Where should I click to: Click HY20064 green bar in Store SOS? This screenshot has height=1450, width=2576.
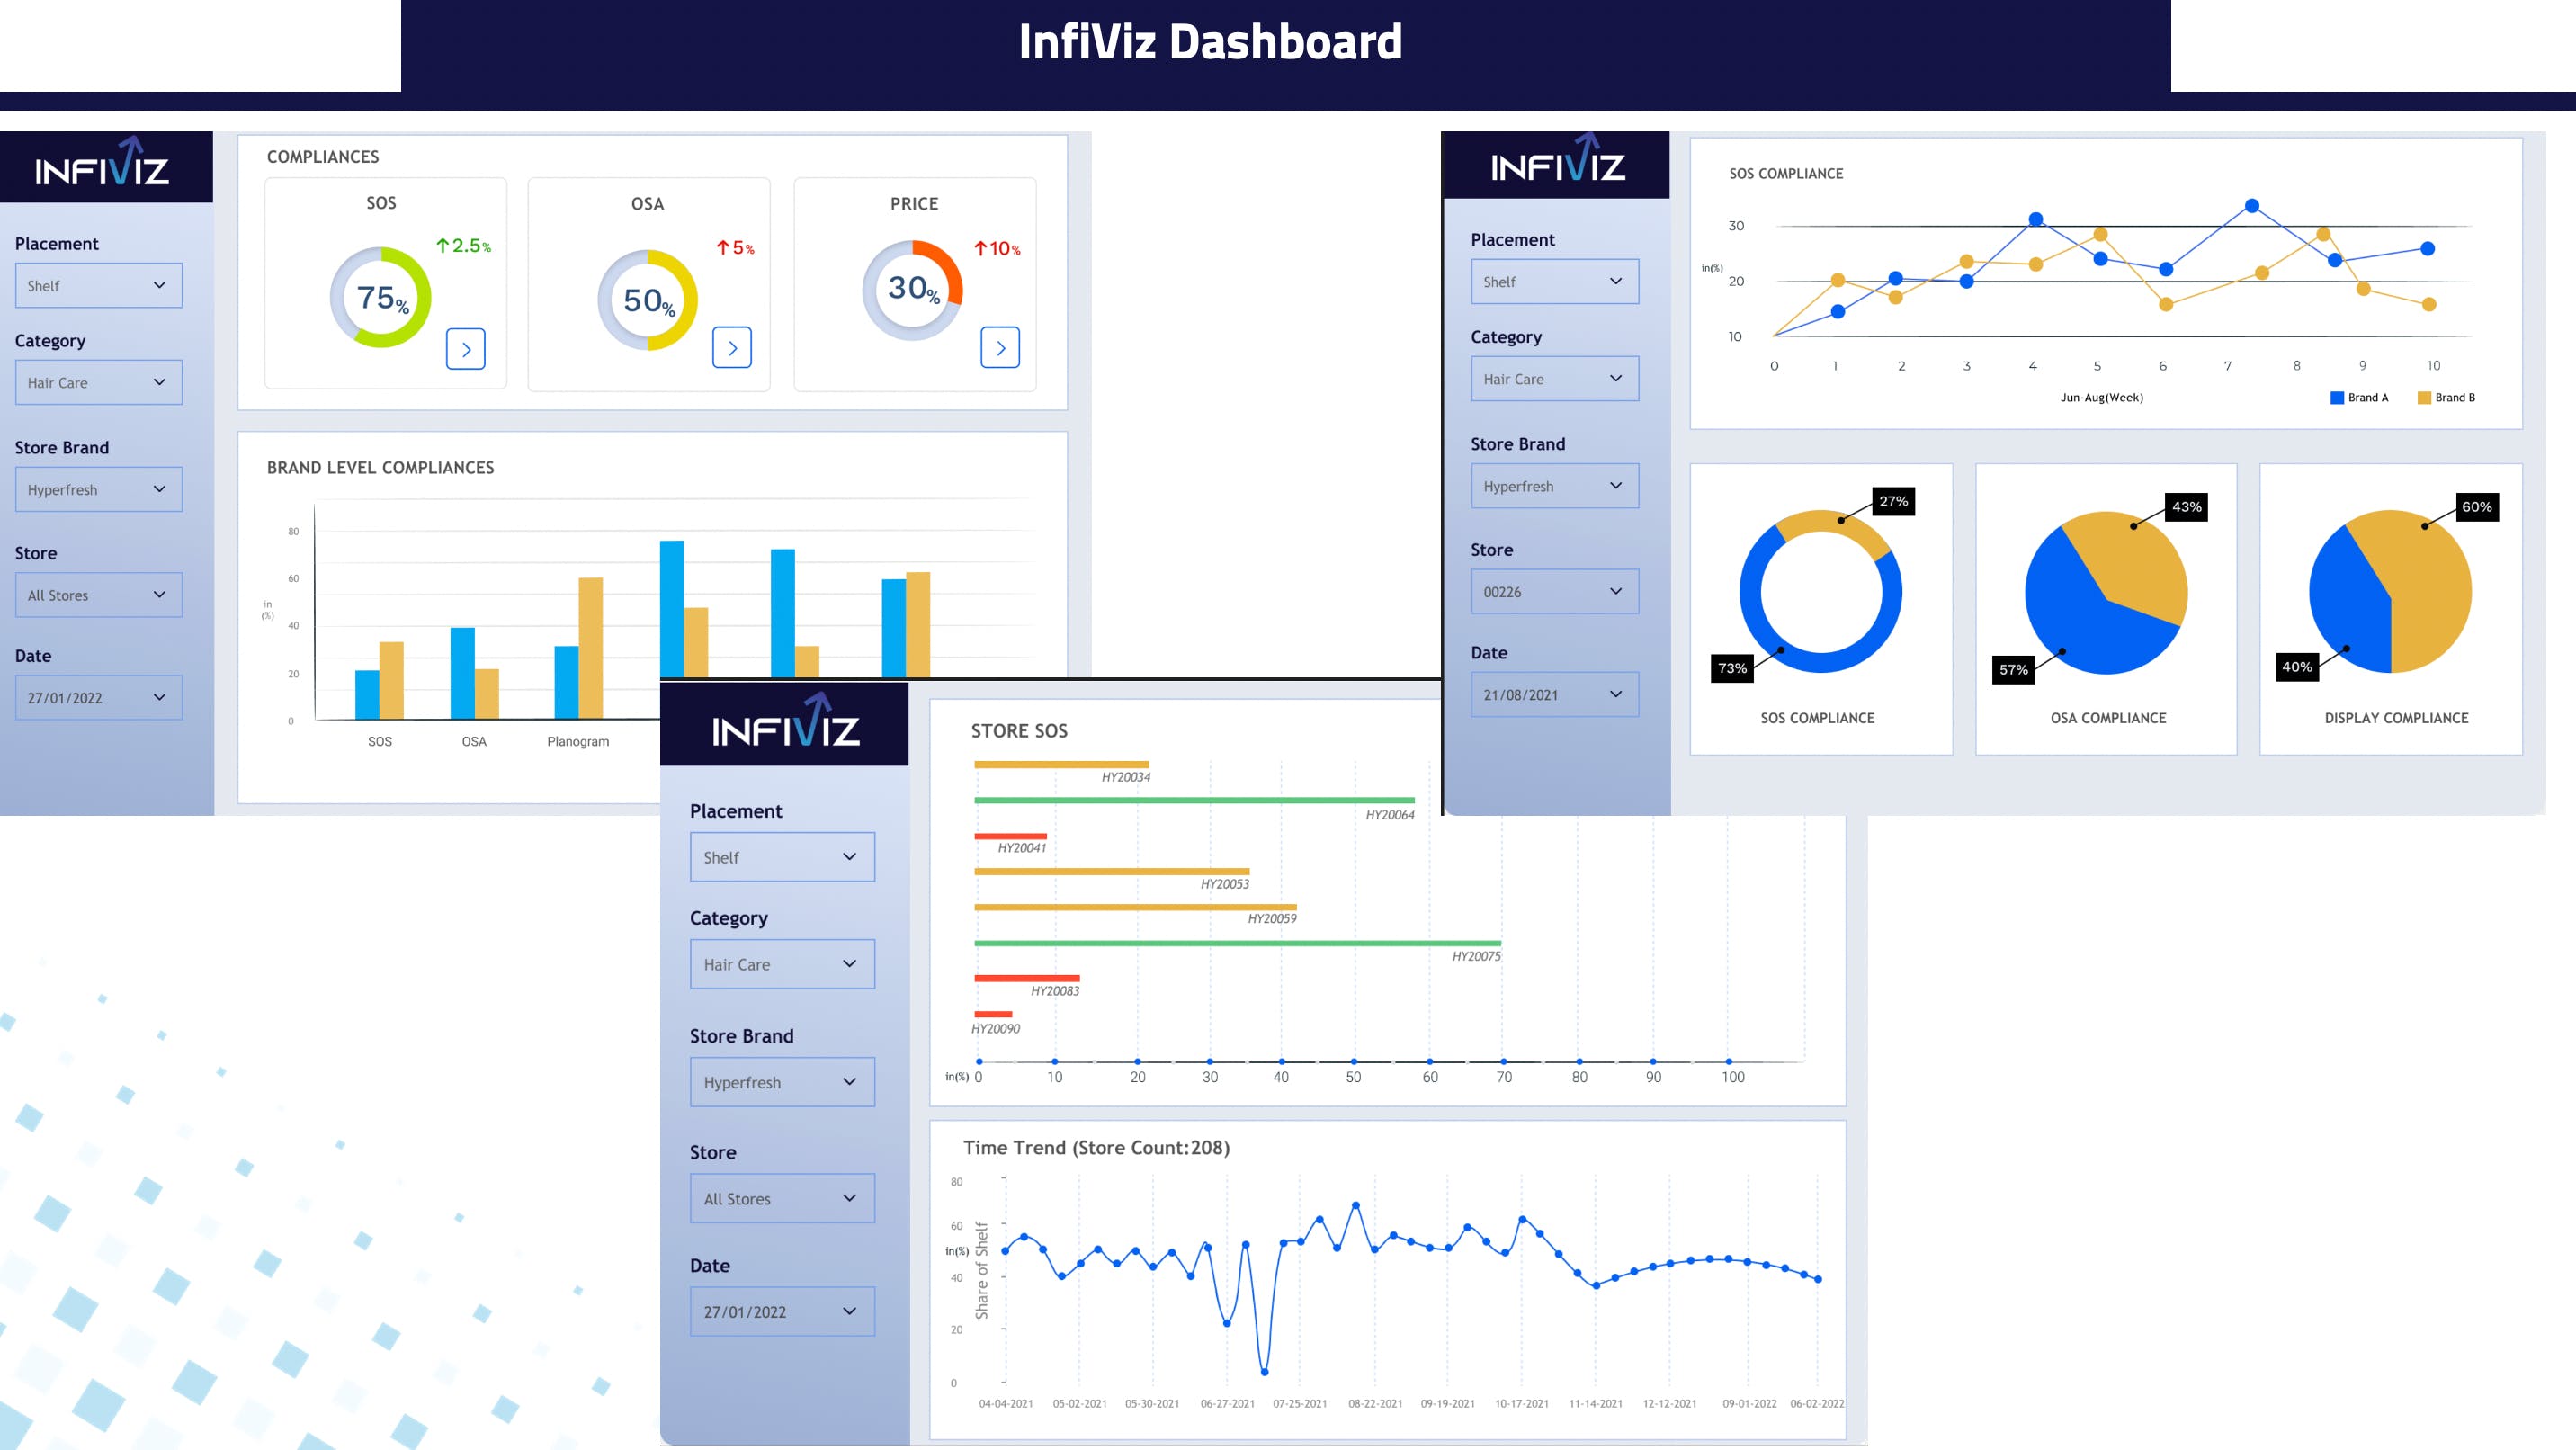click(1194, 800)
